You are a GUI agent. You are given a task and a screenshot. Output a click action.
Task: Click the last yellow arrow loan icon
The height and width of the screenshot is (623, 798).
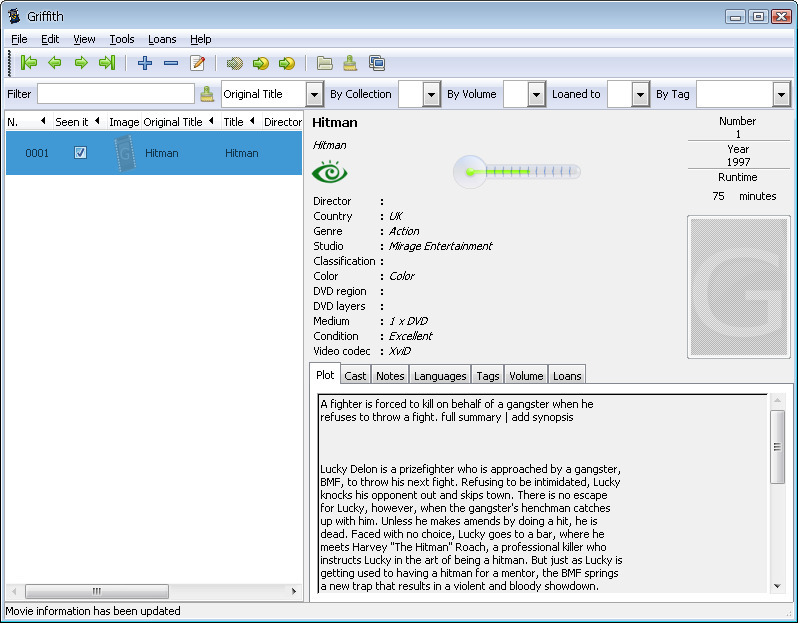pyautogui.click(x=287, y=63)
